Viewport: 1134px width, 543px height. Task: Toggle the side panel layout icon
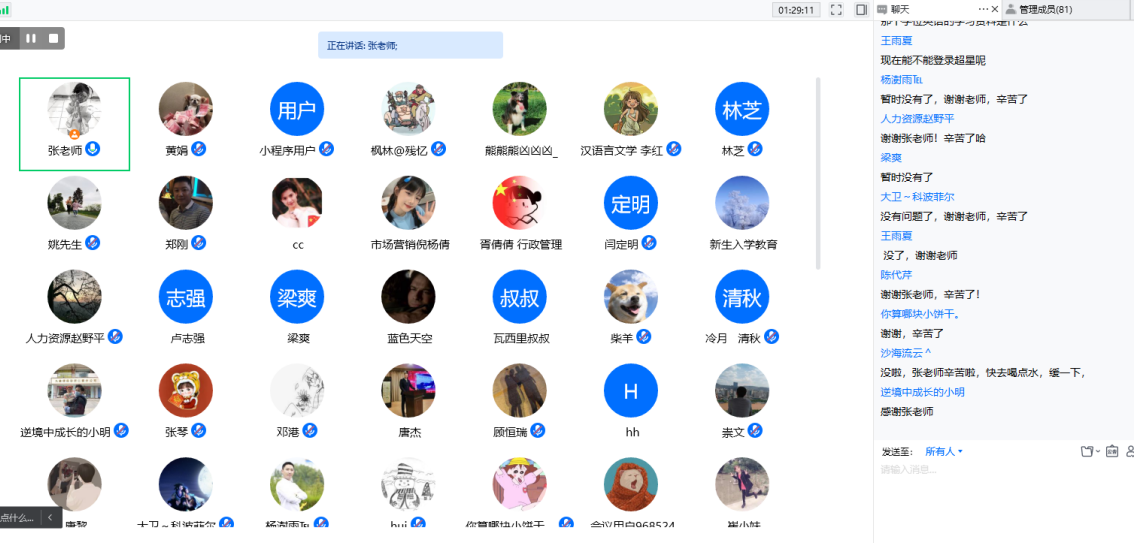click(861, 10)
